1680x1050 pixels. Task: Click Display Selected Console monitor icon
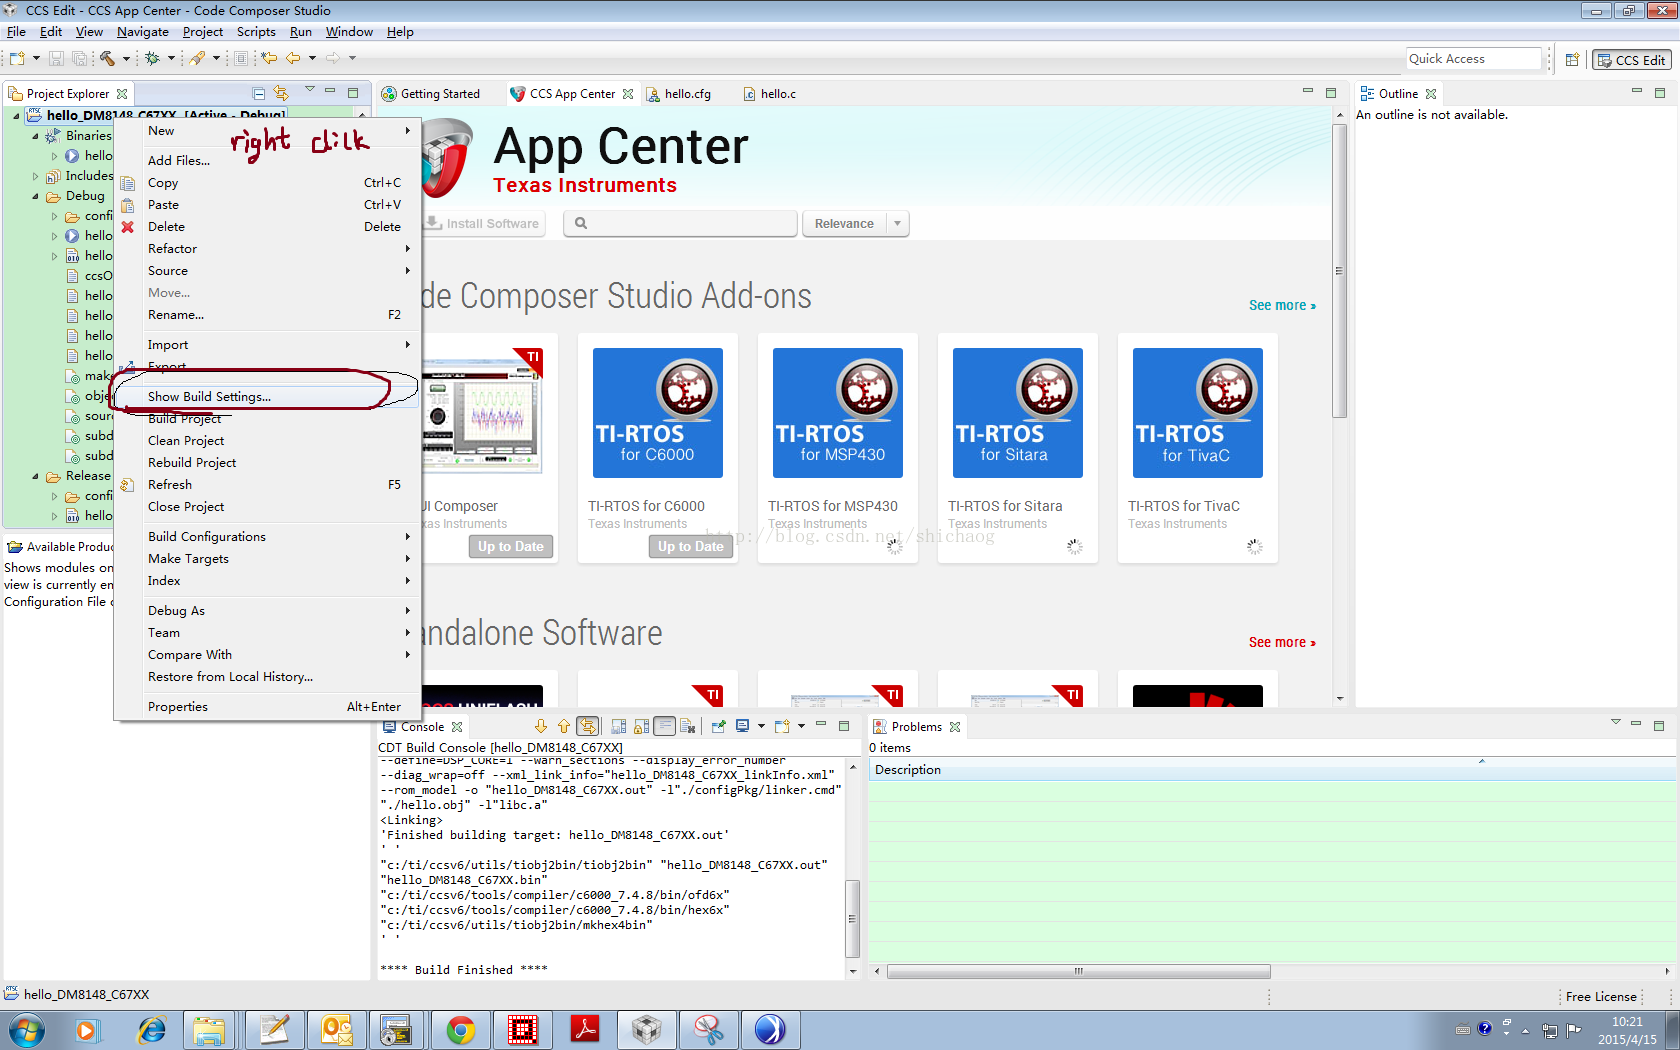(742, 726)
